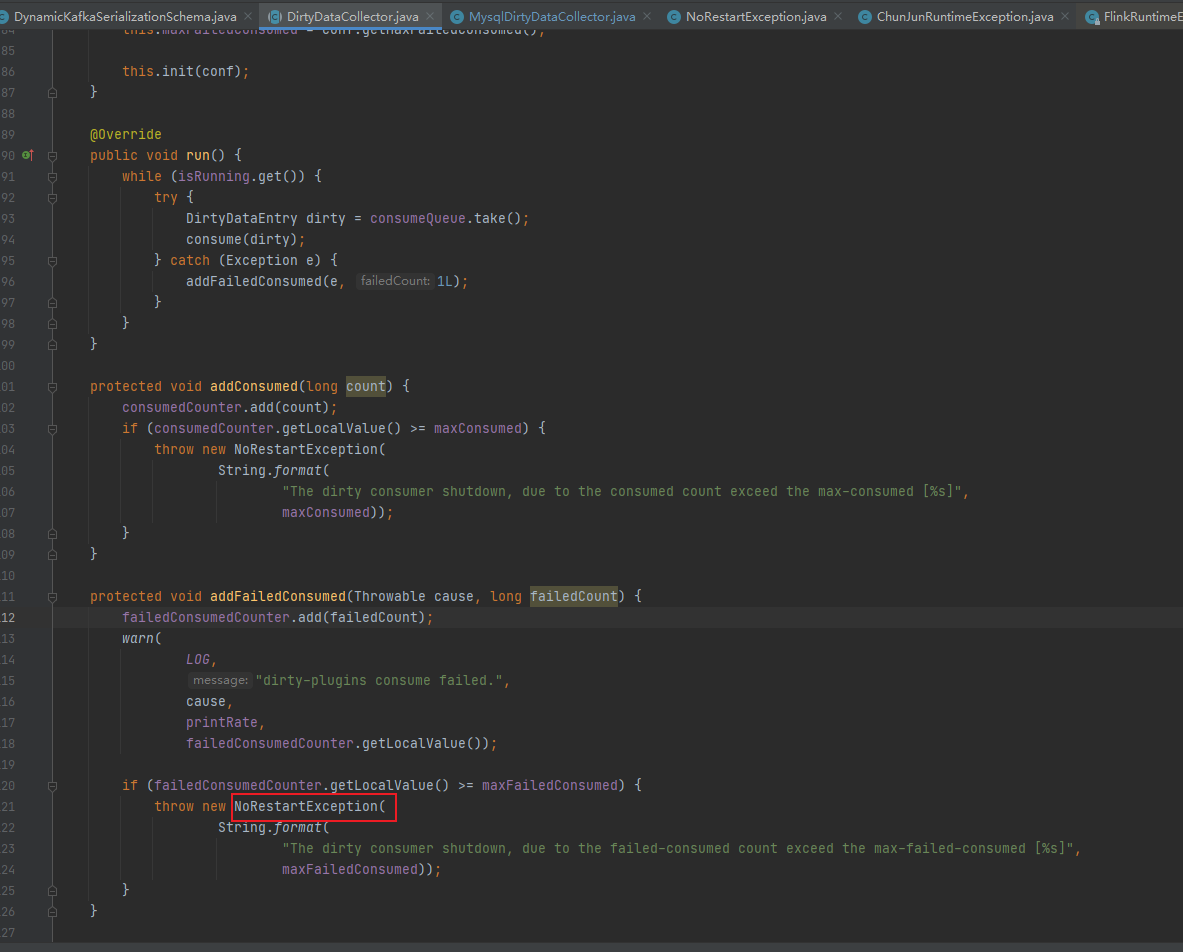Close the MysqlDirtyDataCollector.java tab
The height and width of the screenshot is (952, 1183).
(647, 16)
